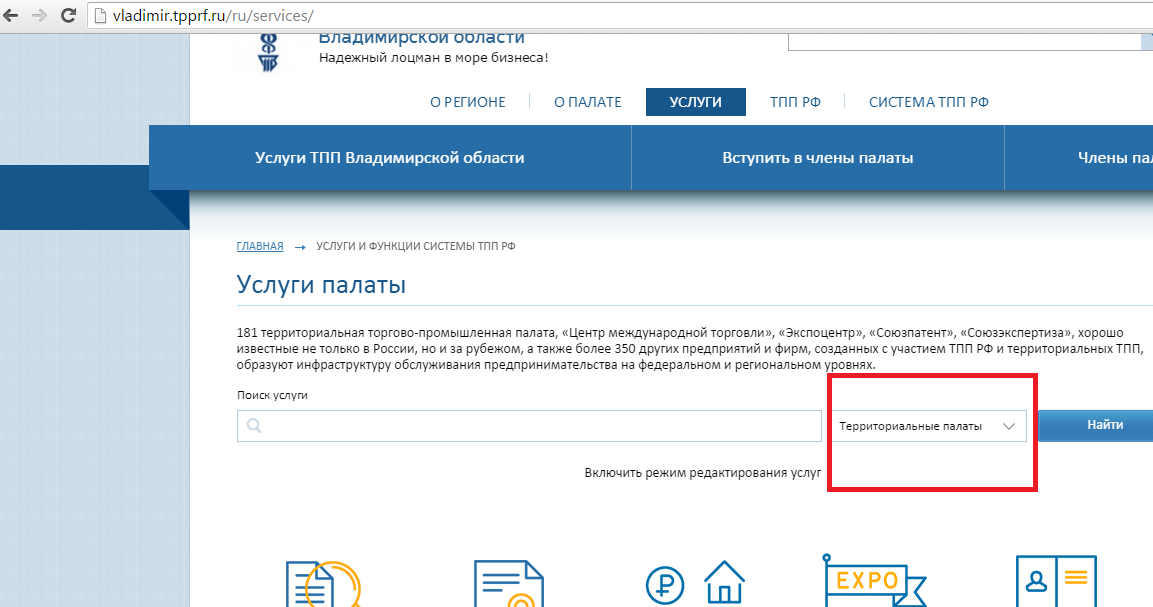Open СИСТЕМА ТПП РФ menu
The image size is (1153, 607).
pyautogui.click(x=929, y=102)
